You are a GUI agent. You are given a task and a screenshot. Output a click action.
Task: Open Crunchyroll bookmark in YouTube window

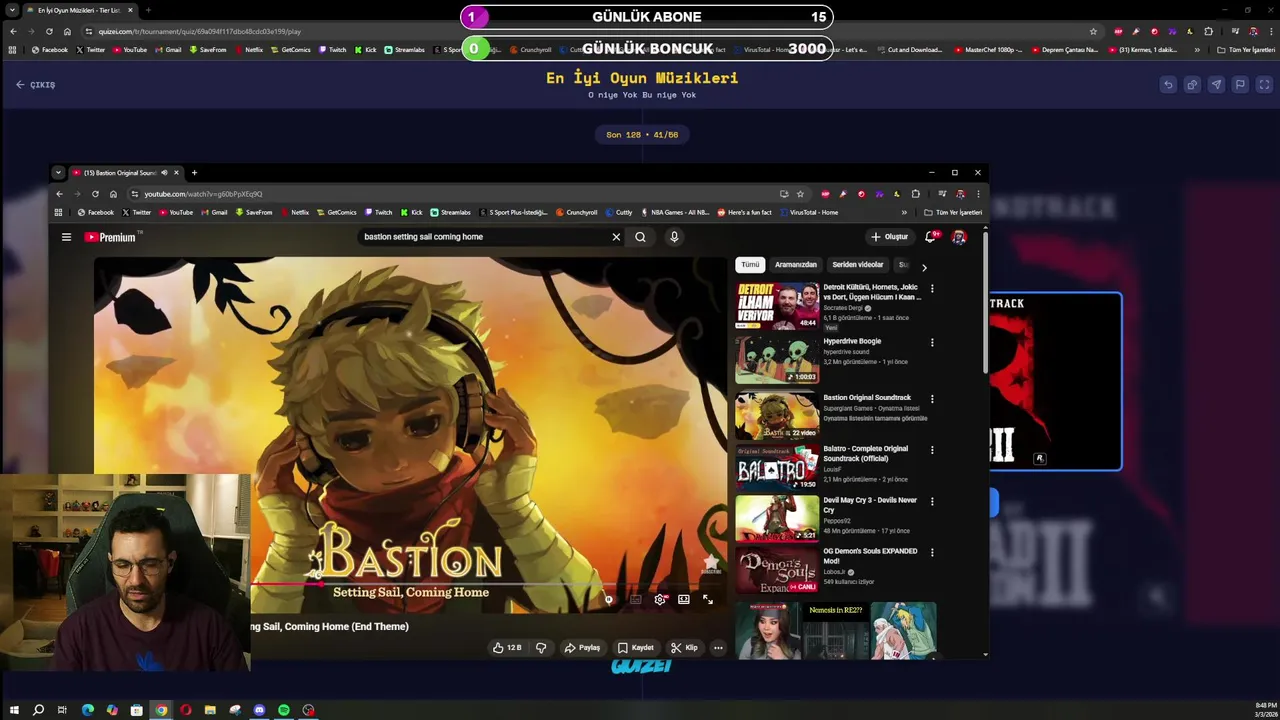(576, 212)
